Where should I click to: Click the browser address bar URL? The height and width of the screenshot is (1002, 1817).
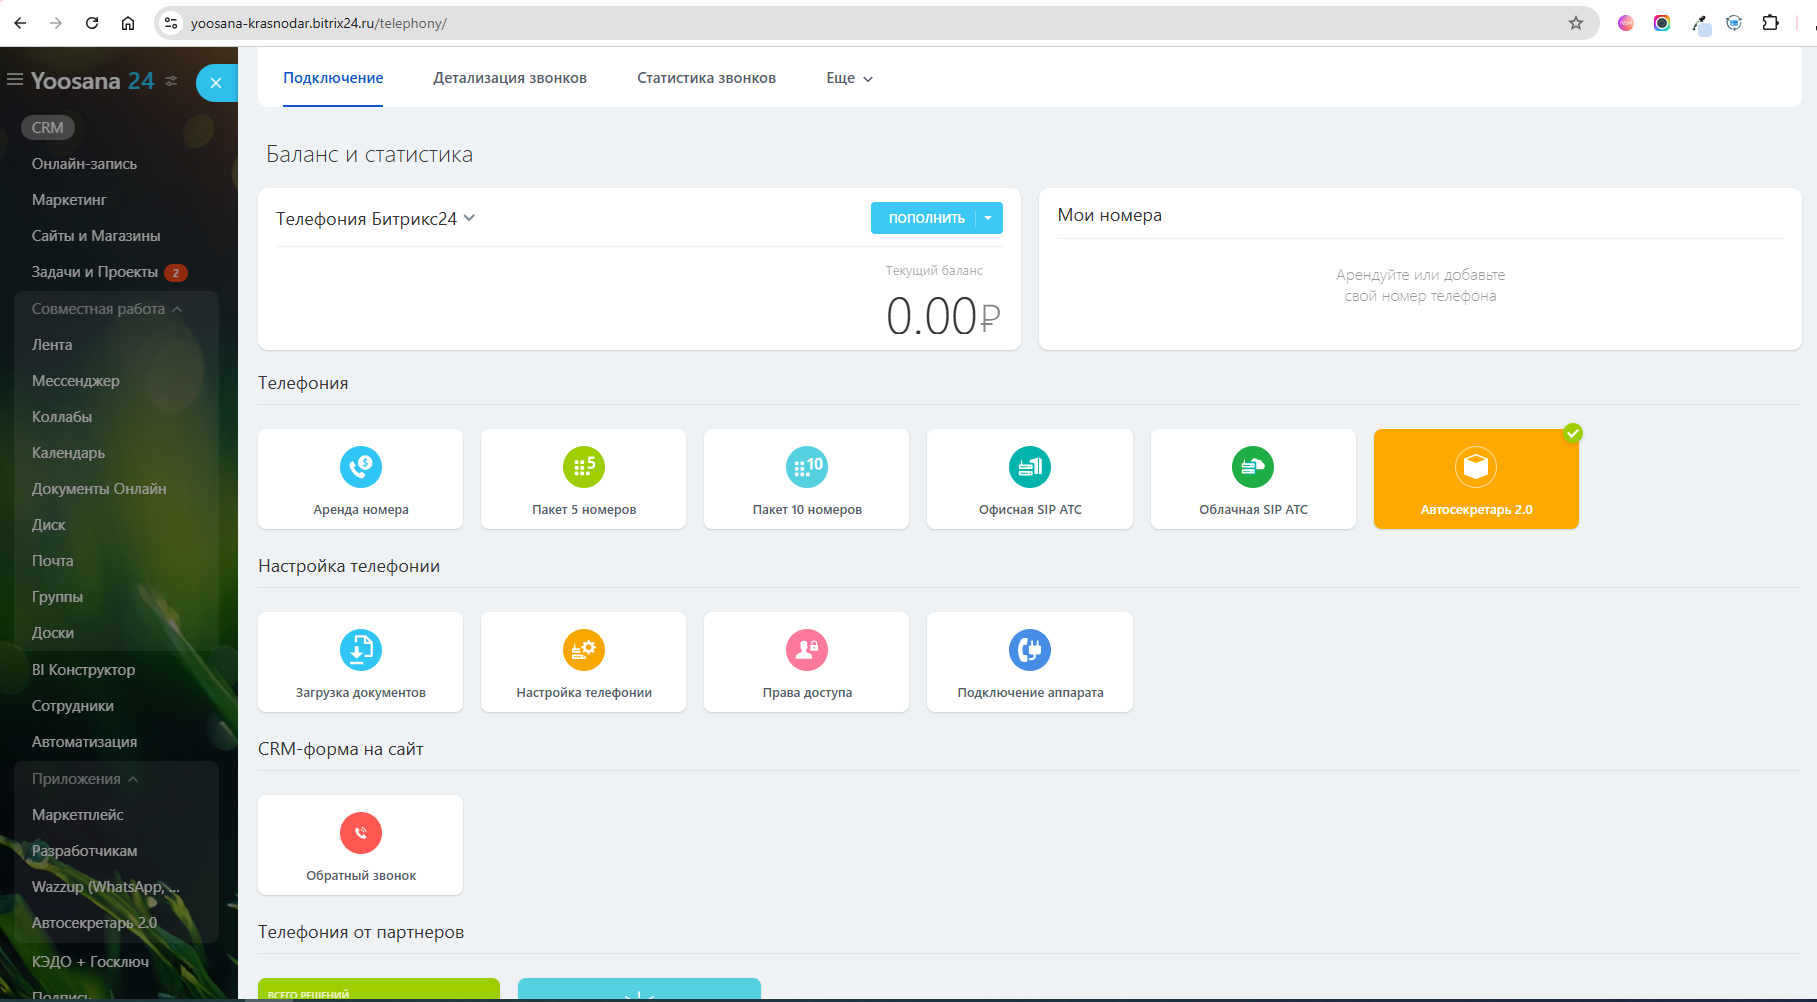[x=318, y=23]
